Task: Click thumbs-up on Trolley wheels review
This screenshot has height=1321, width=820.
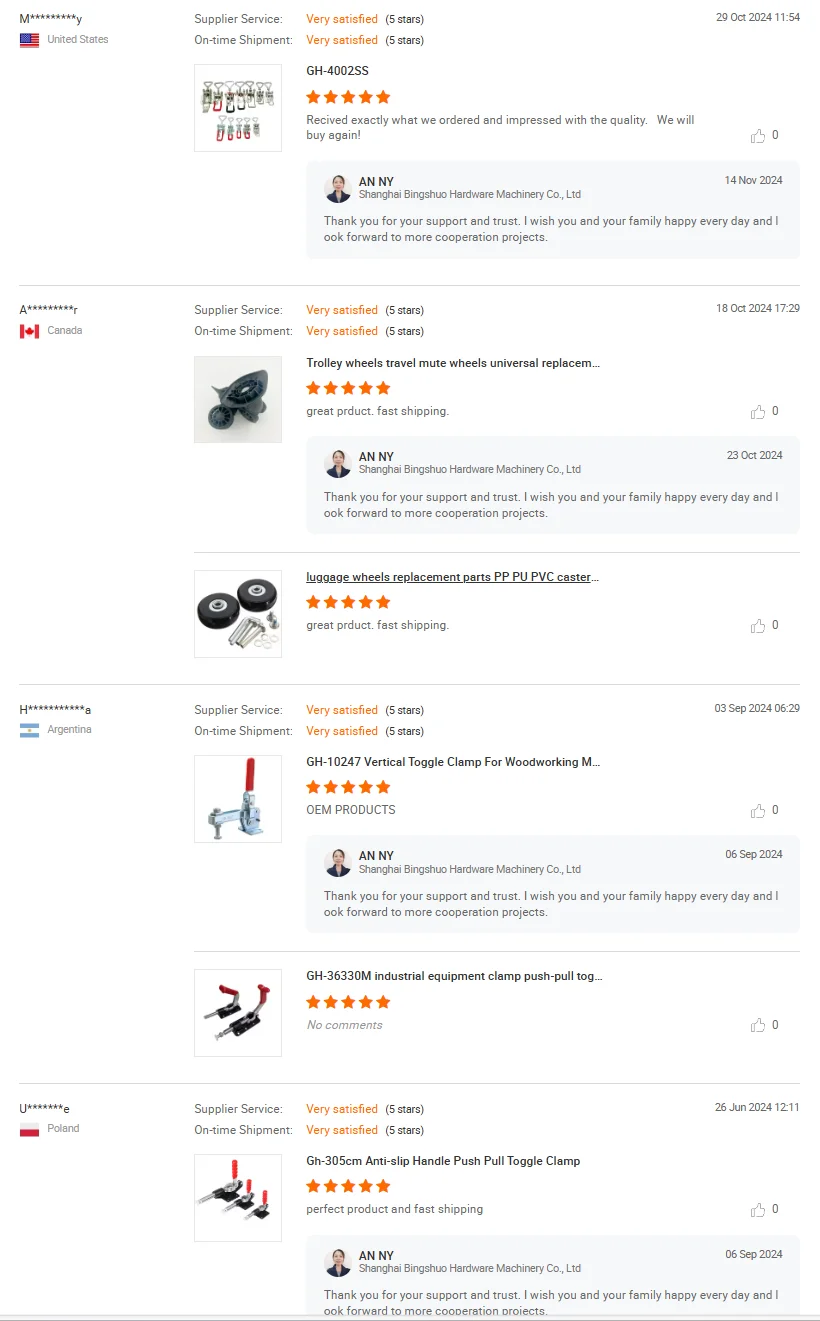Action: tap(758, 412)
